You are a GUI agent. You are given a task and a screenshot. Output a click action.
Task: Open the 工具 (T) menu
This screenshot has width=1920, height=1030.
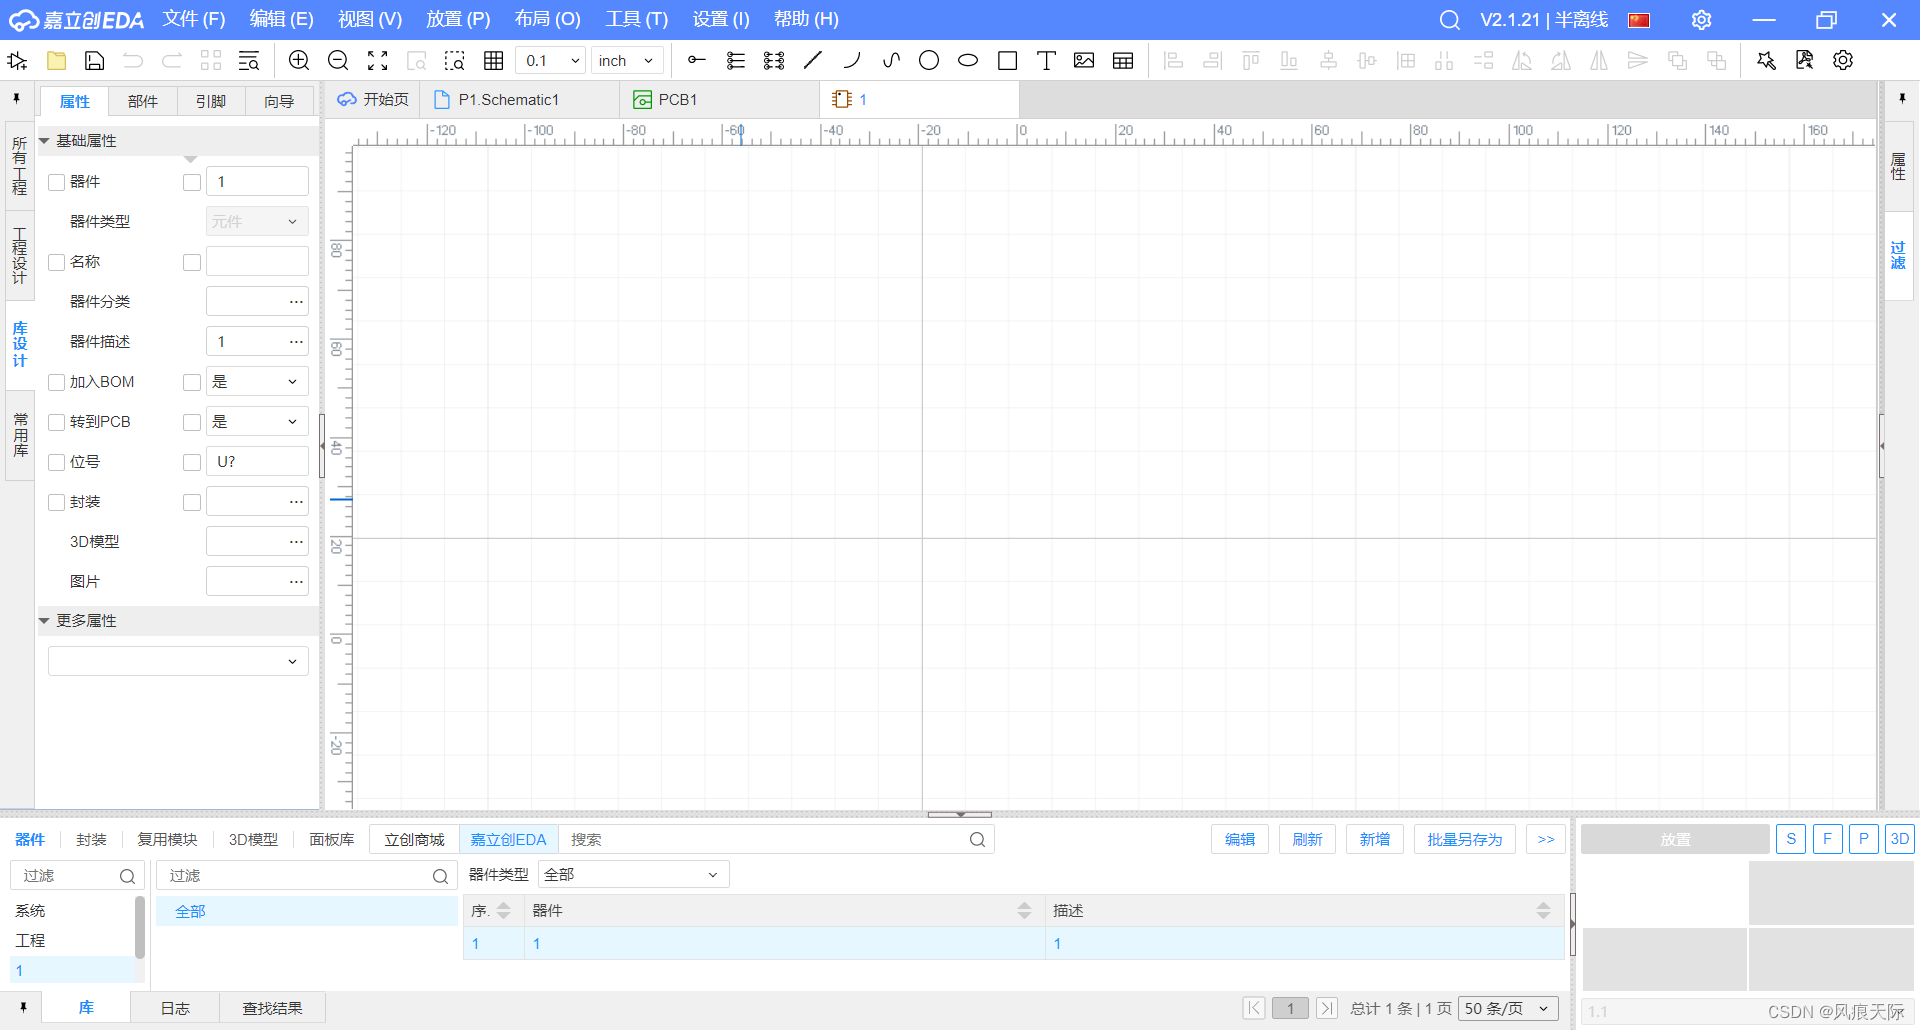636,20
